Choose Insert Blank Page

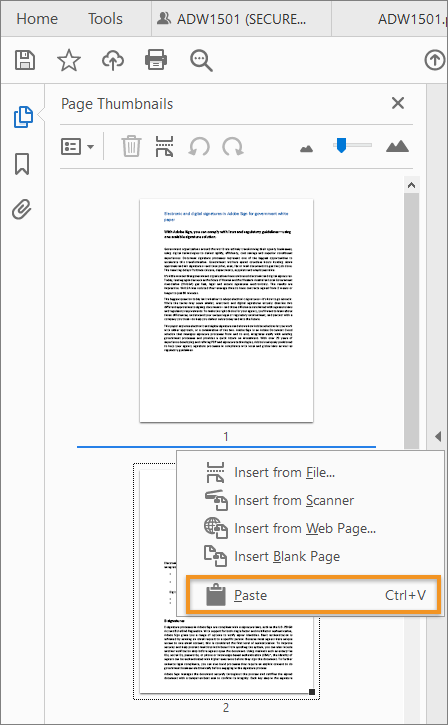(x=287, y=556)
